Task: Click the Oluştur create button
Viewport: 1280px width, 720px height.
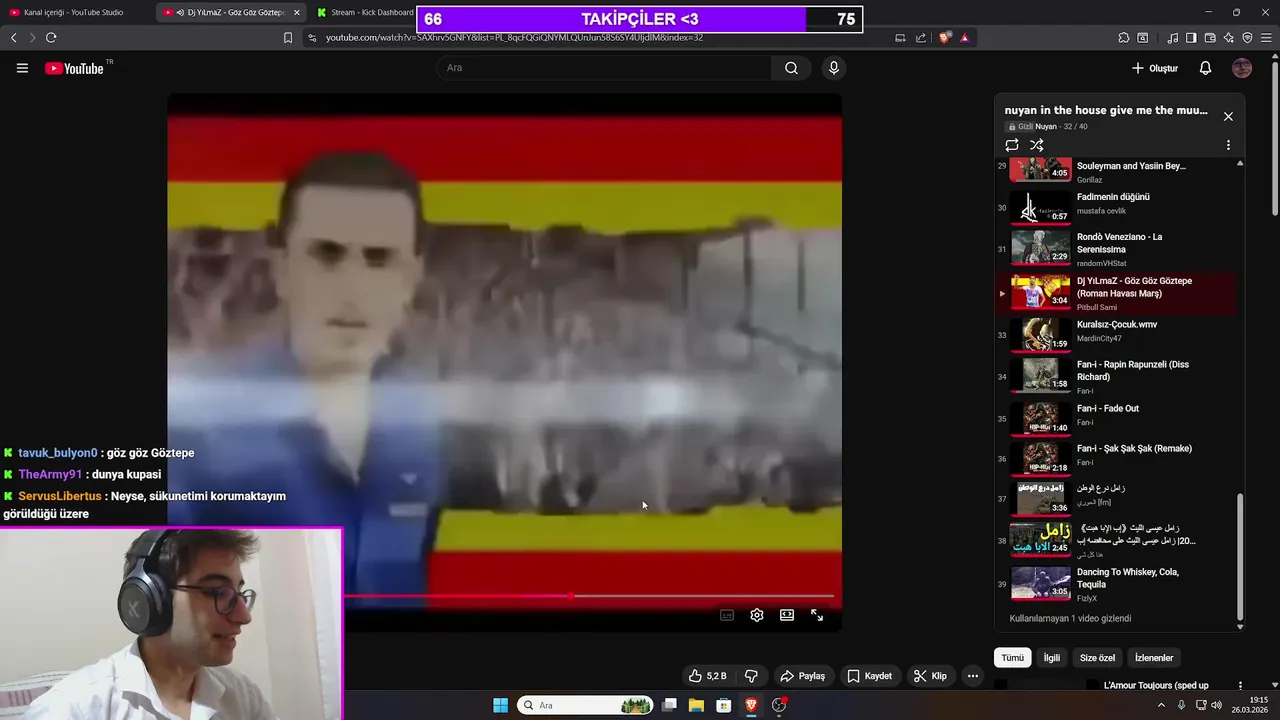Action: (1155, 68)
